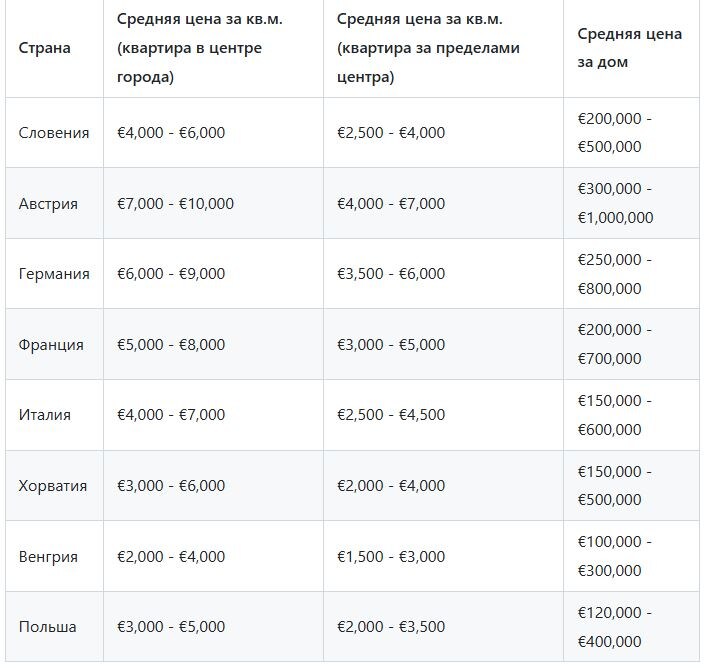Select the Польша country cell

click(47, 628)
